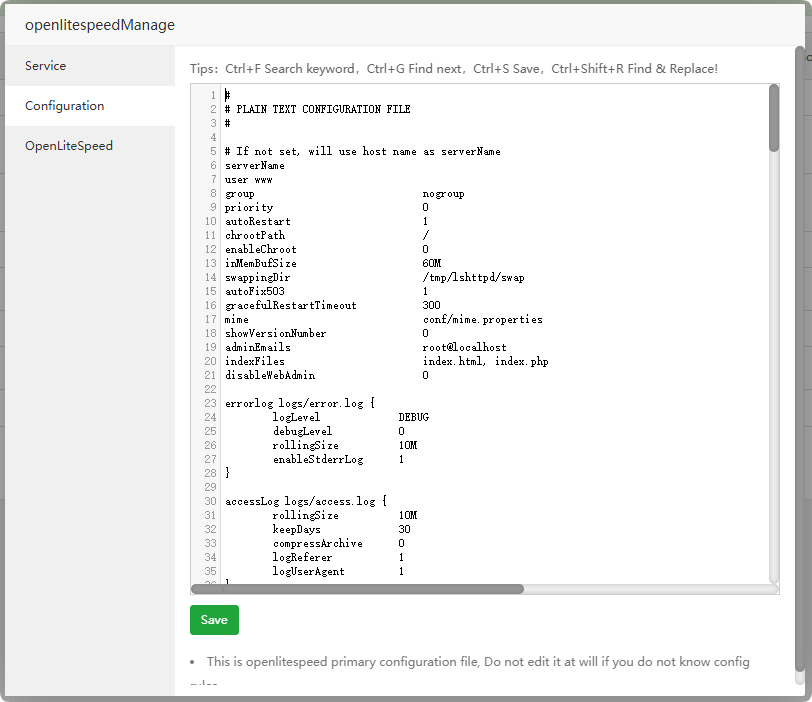812x702 pixels.
Task: Click the 'DEBUG' logLevel value
Action: point(414,417)
